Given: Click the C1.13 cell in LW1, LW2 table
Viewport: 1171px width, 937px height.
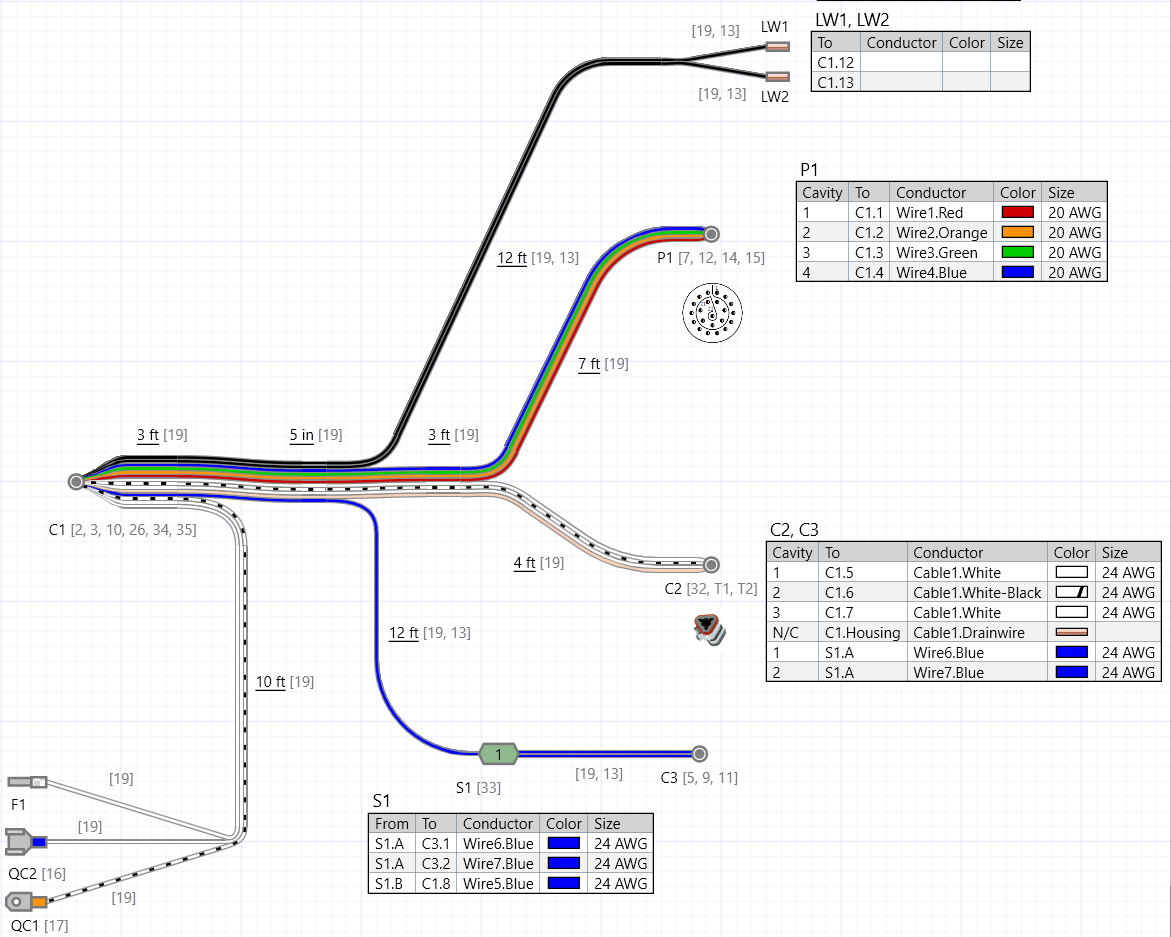Looking at the screenshot, I should [836, 82].
